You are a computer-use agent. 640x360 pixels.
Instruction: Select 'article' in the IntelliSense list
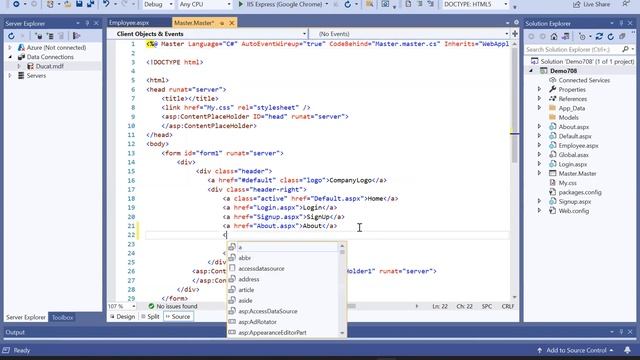[246, 290]
